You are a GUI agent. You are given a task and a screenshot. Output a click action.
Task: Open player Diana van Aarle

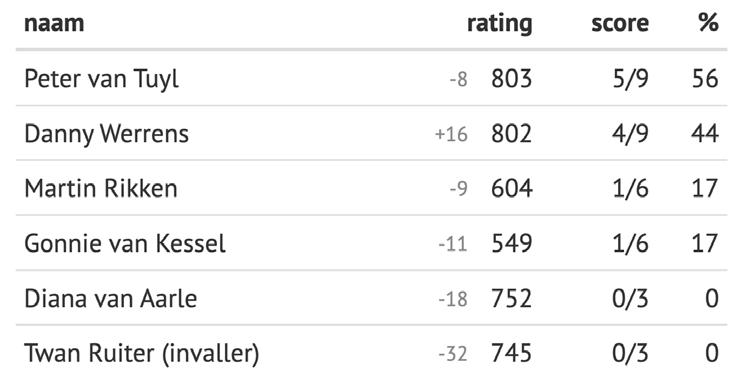pos(110,298)
